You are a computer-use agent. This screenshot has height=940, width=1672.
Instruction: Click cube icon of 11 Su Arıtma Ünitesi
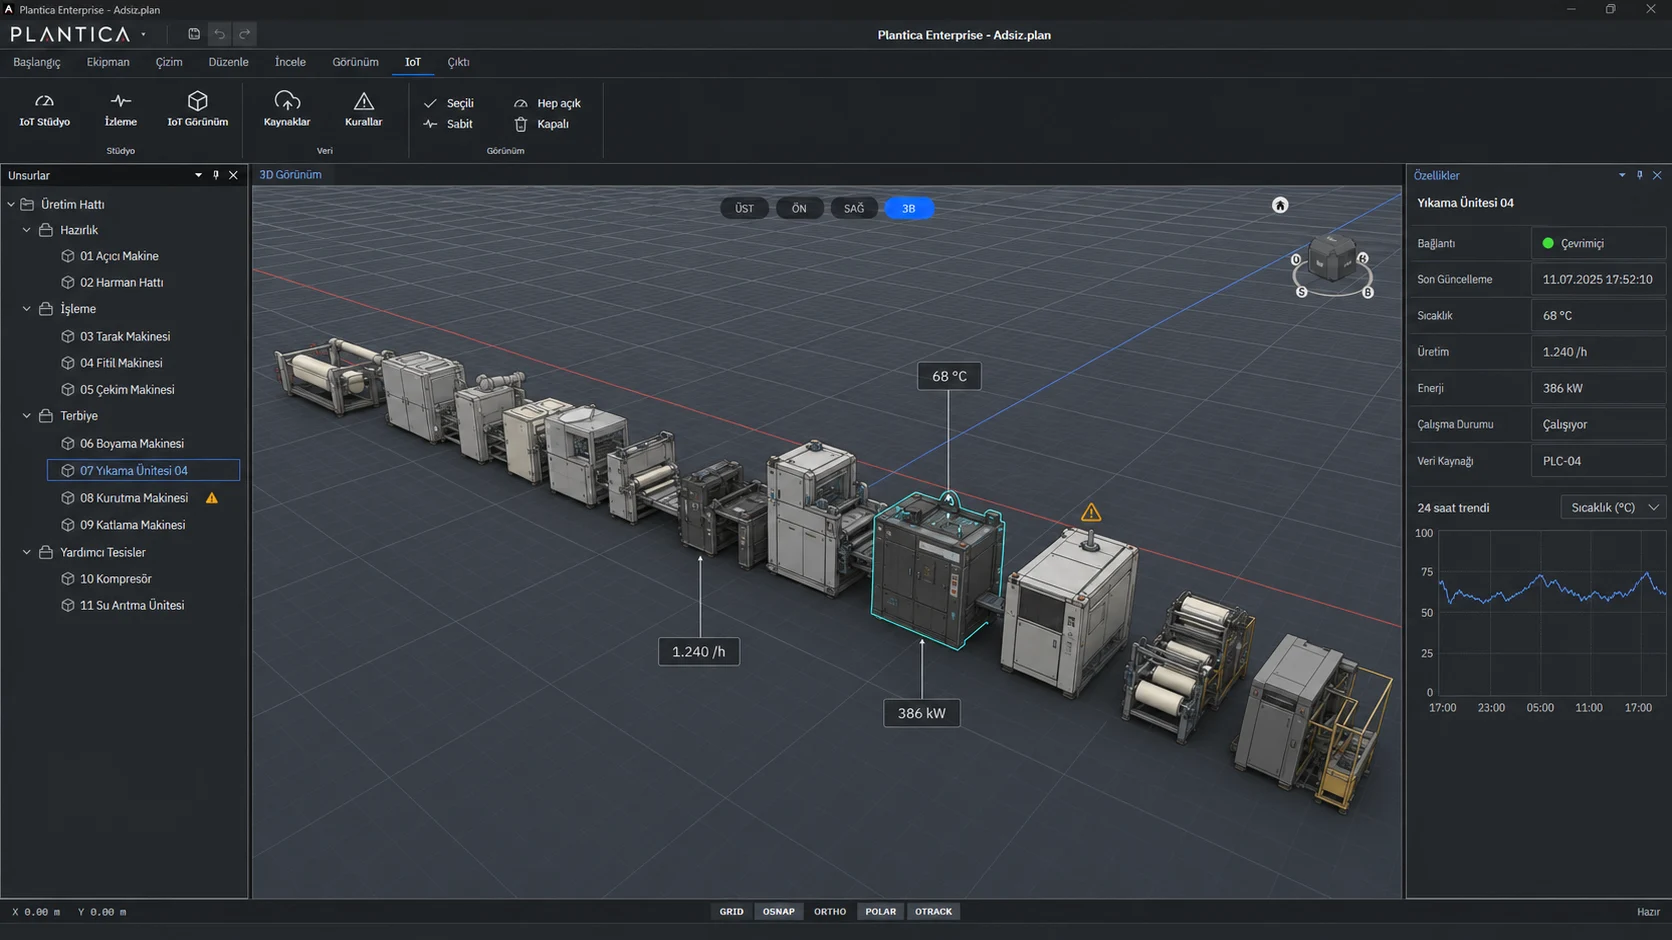click(x=68, y=606)
